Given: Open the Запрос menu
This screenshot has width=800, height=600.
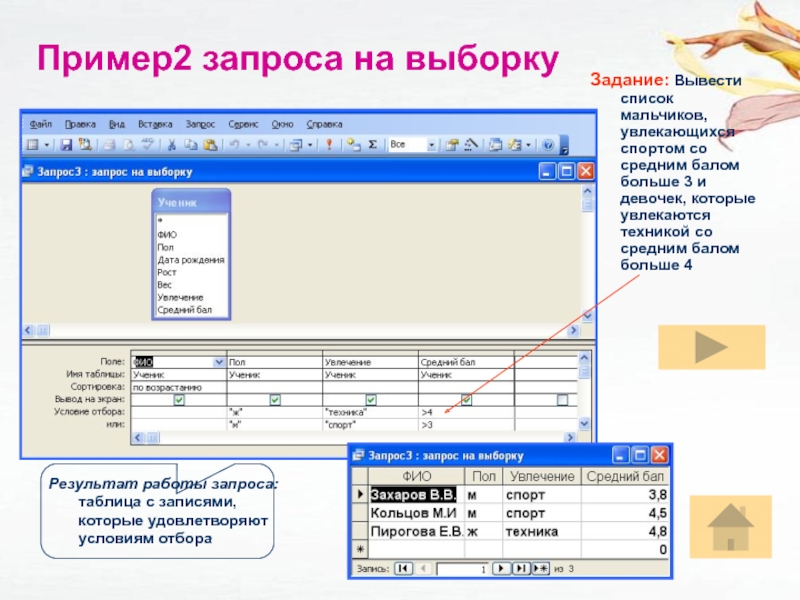Looking at the screenshot, I should [200, 124].
